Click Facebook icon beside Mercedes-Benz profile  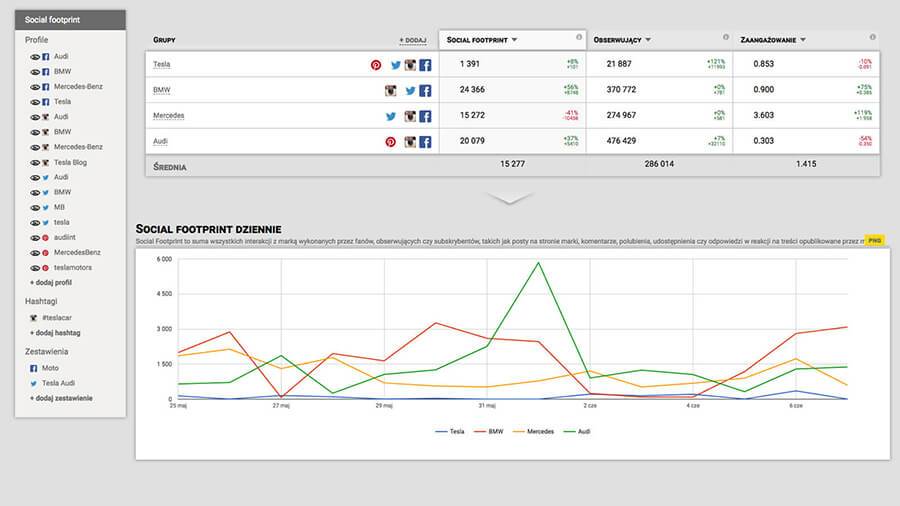(45, 87)
